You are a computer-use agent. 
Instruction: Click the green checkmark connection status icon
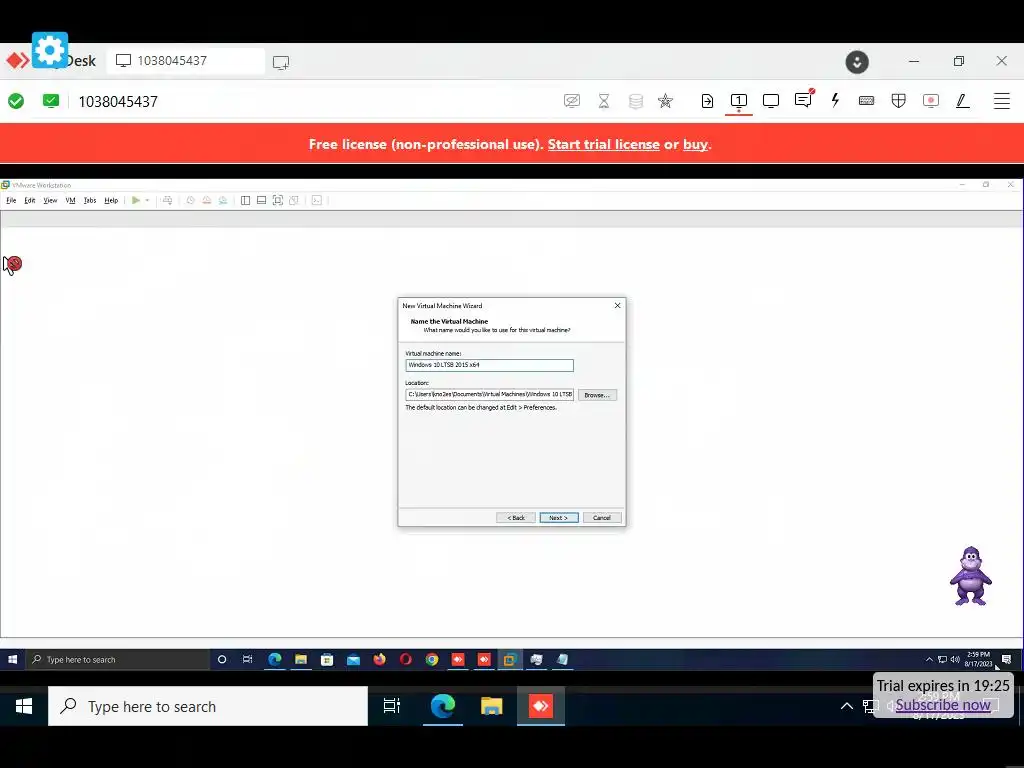[16, 101]
